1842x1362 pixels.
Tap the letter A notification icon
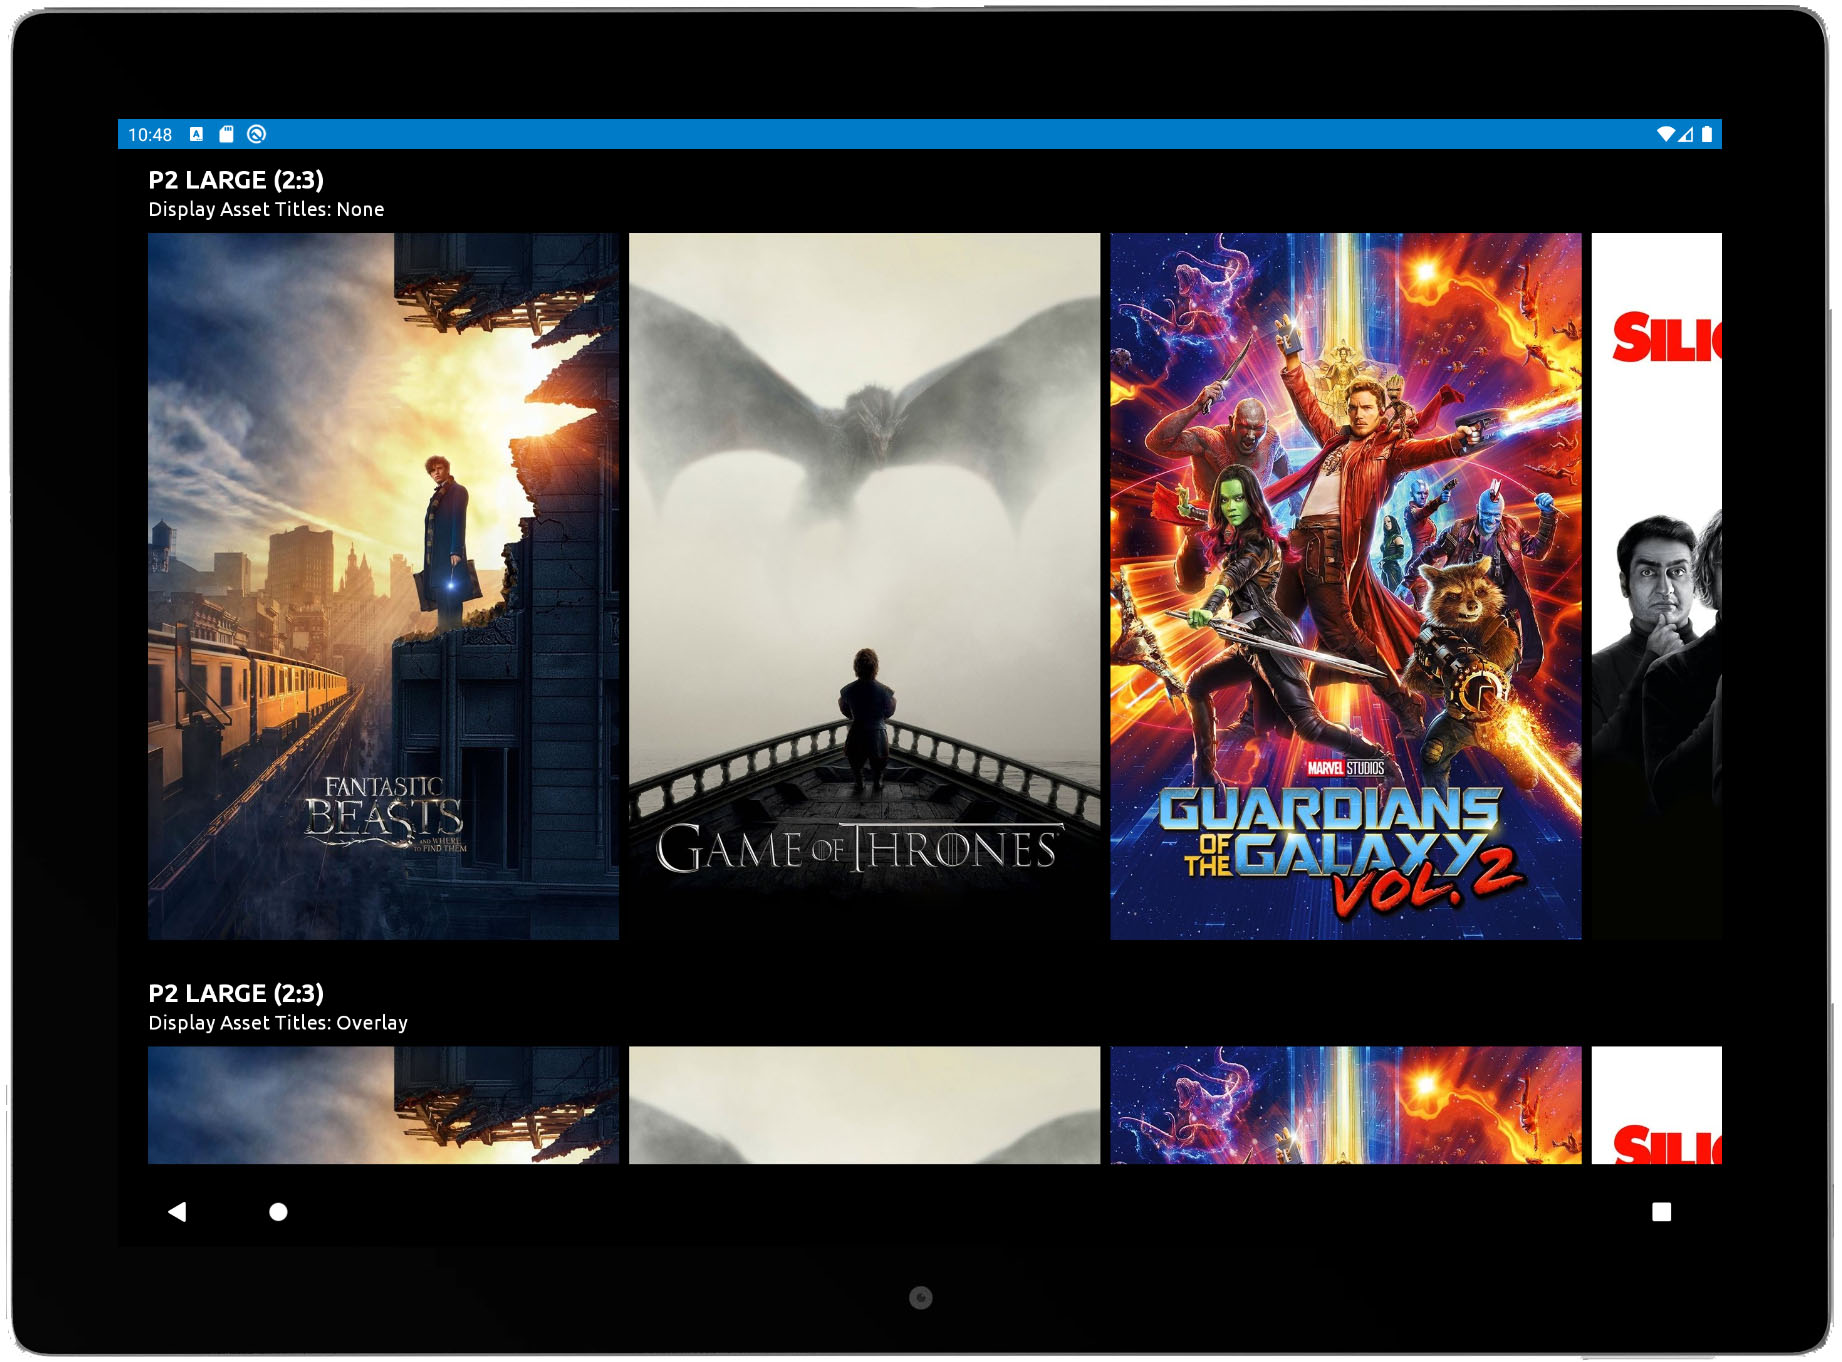click(196, 134)
